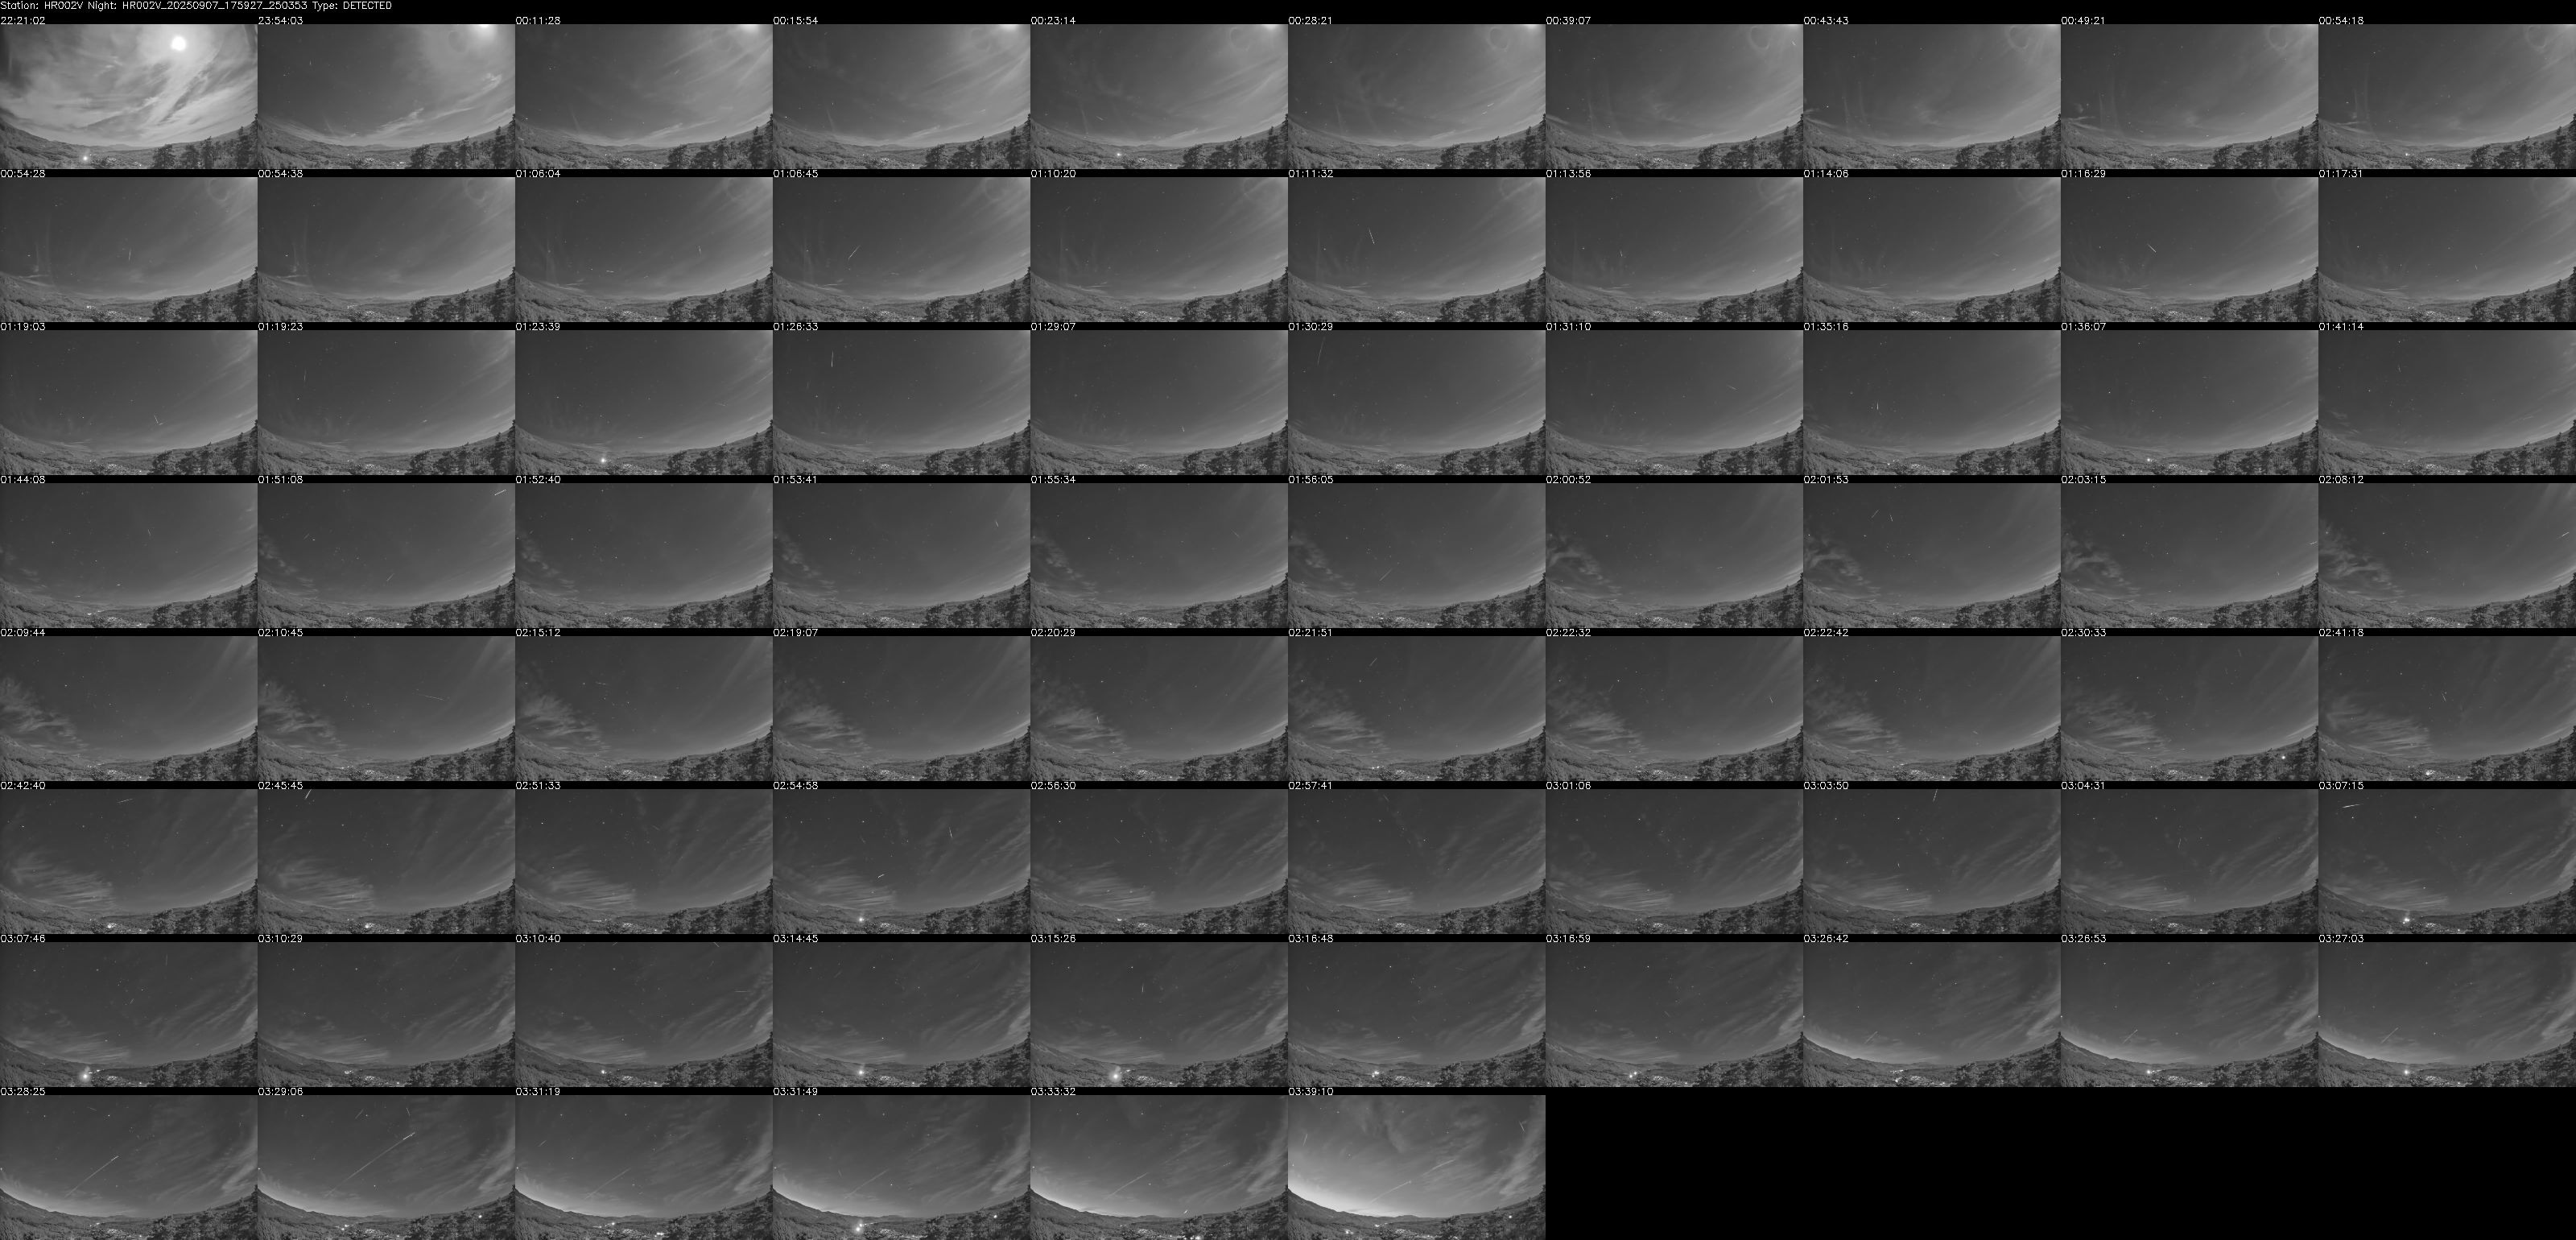Image resolution: width=2576 pixels, height=1240 pixels.
Task: Select the 00:23:14 thumbnail
Action: [x=1159, y=96]
